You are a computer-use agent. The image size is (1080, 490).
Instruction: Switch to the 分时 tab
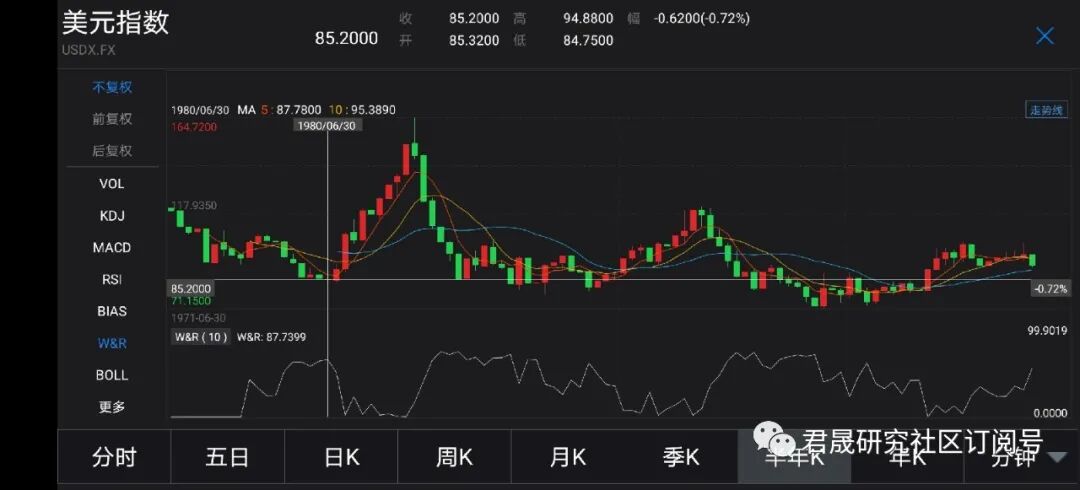[x=114, y=457]
